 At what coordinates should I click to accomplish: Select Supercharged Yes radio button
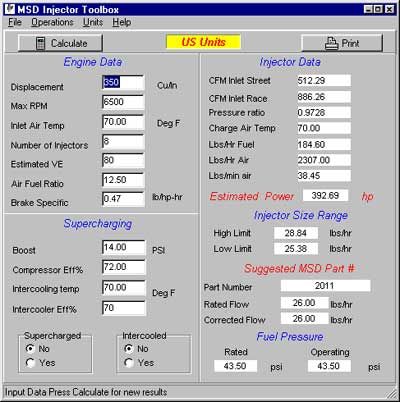[x=30, y=363]
